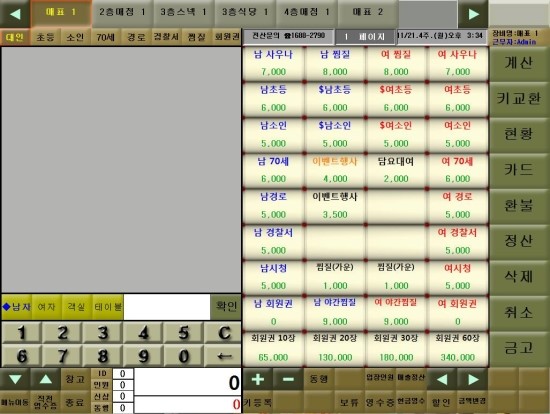Click the 영수증 receipt button

[x=380, y=402]
